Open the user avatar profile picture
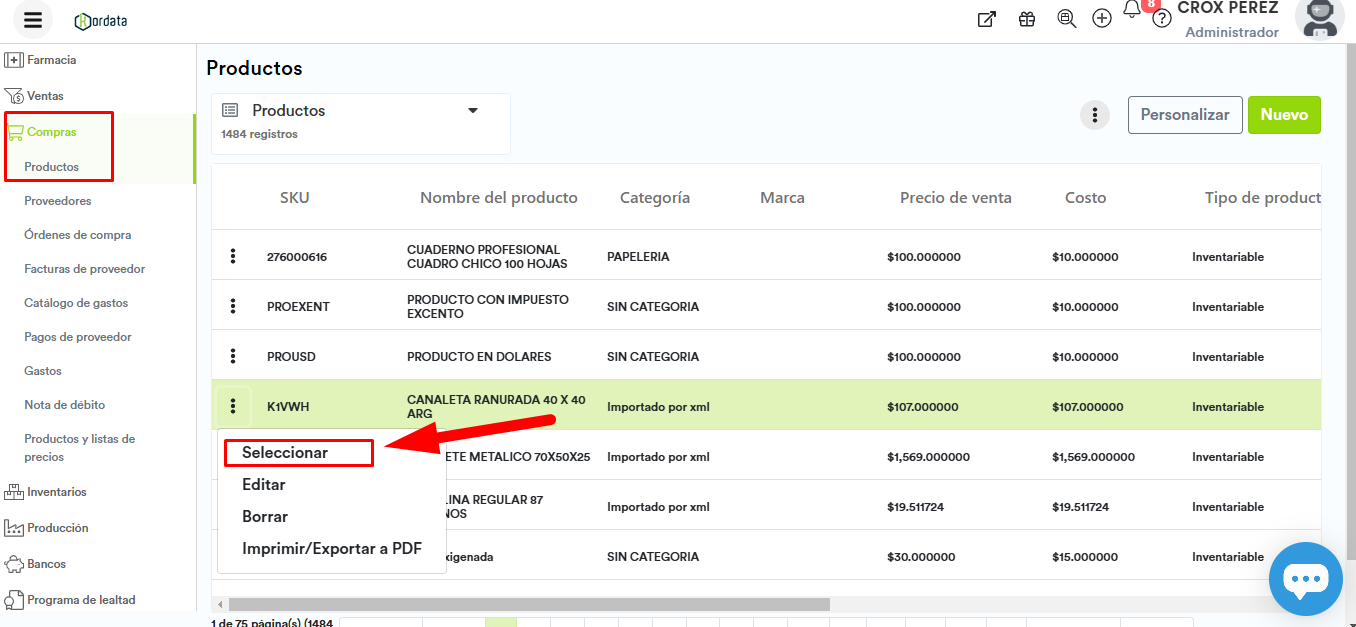 tap(1320, 19)
